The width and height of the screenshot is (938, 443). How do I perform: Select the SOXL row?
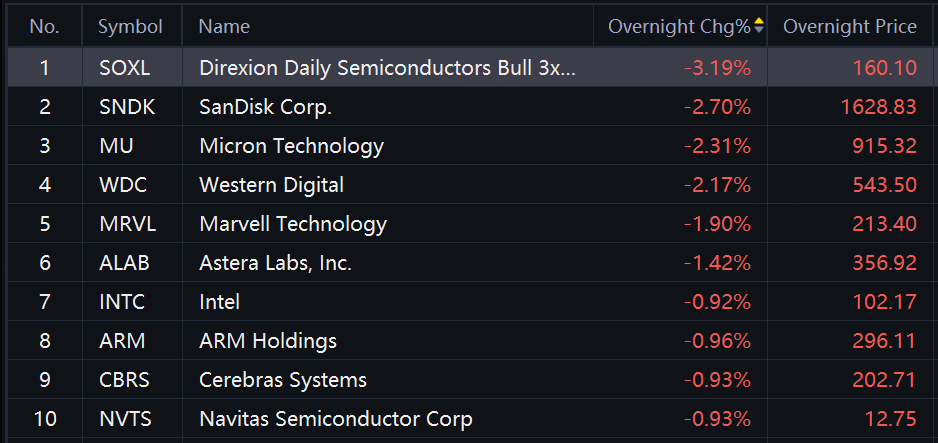tap(469, 68)
